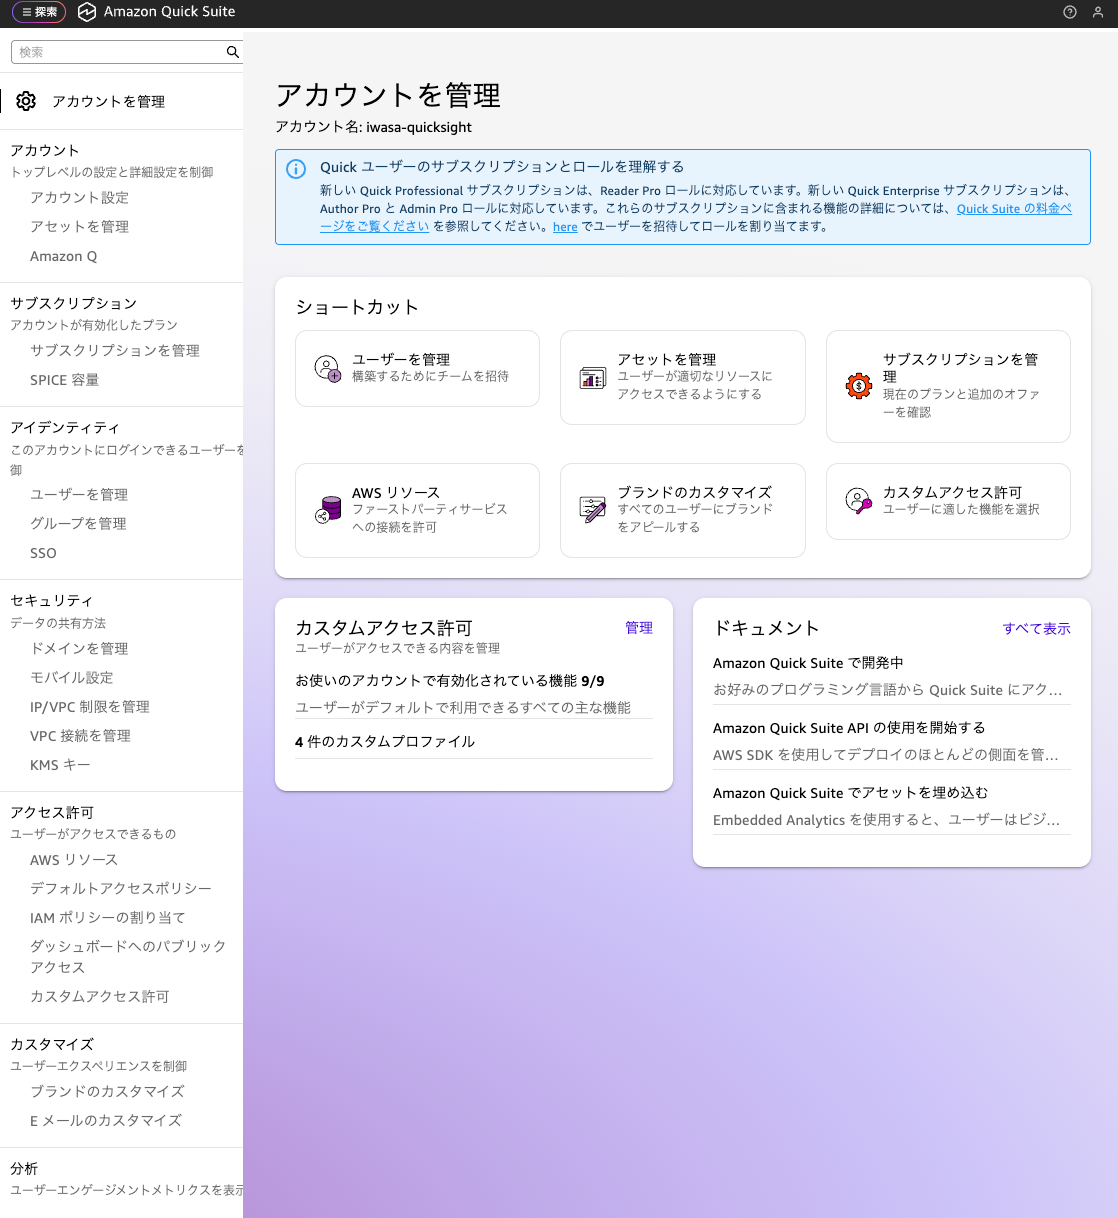Click the 管理 link in カスタムアクセス許可 card
1118x1218 pixels.
[x=638, y=628]
